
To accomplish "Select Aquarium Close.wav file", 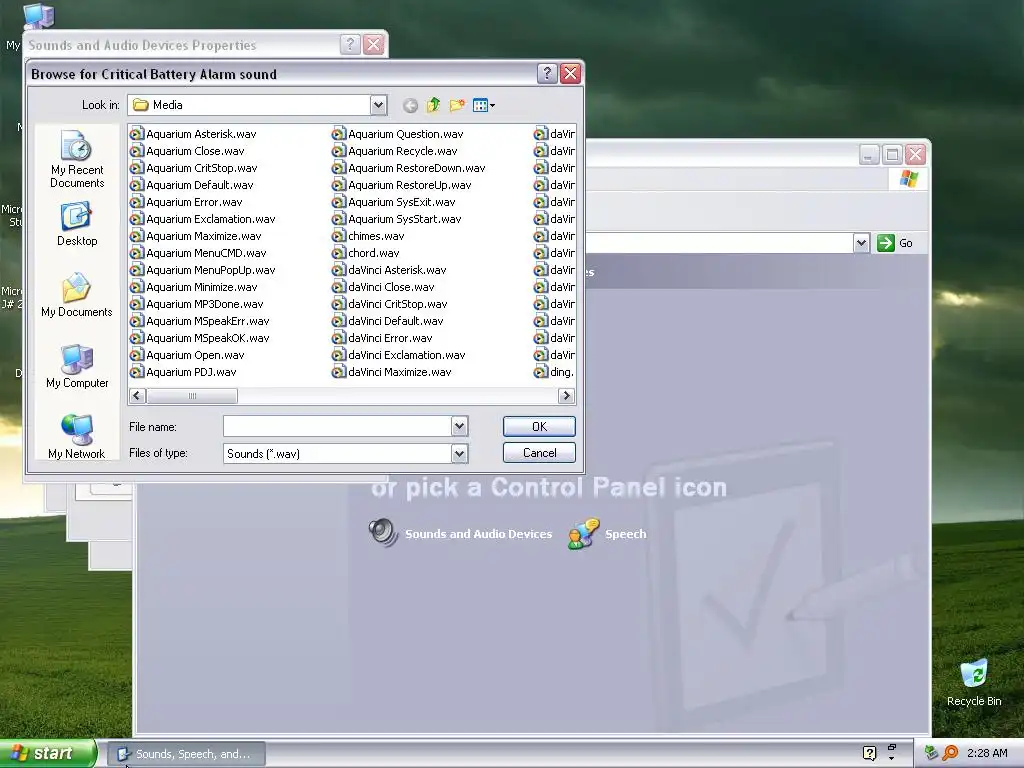I will tap(187, 151).
